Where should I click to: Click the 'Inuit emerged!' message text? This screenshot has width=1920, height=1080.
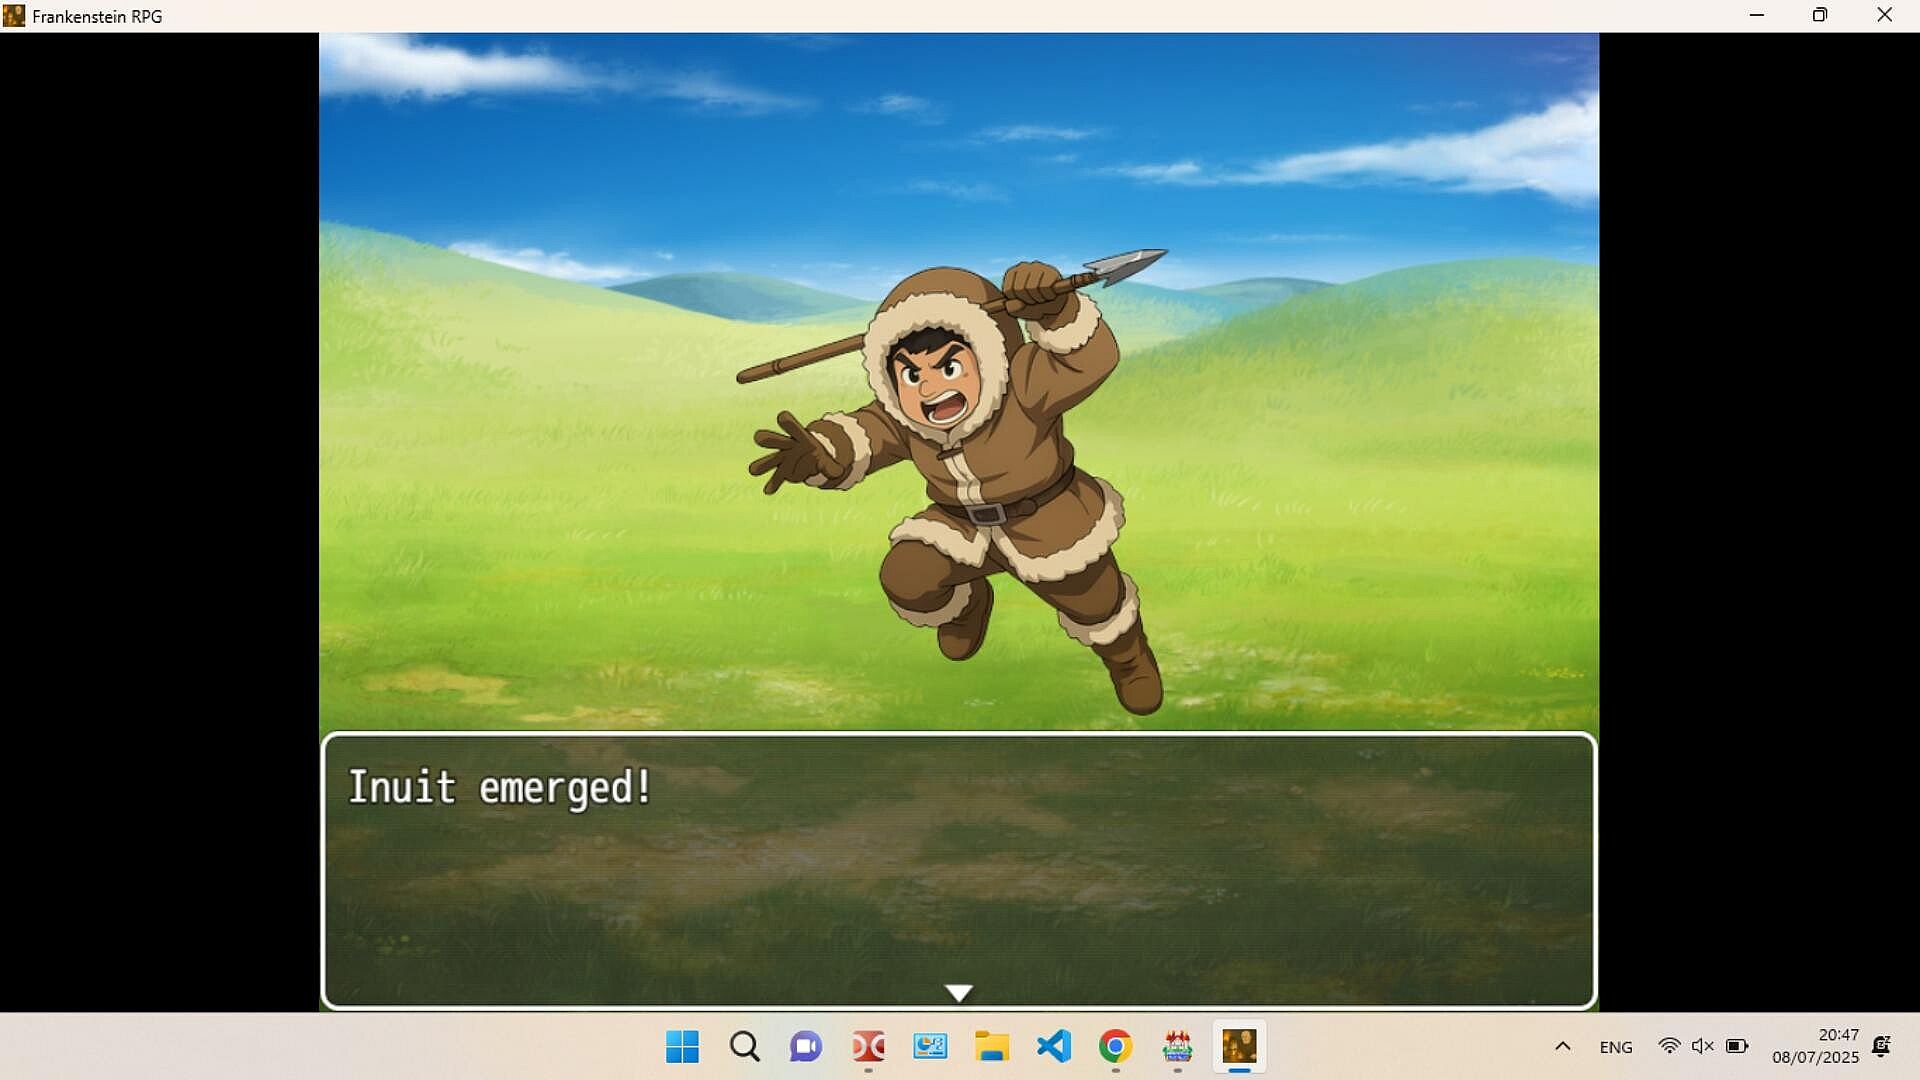click(499, 788)
